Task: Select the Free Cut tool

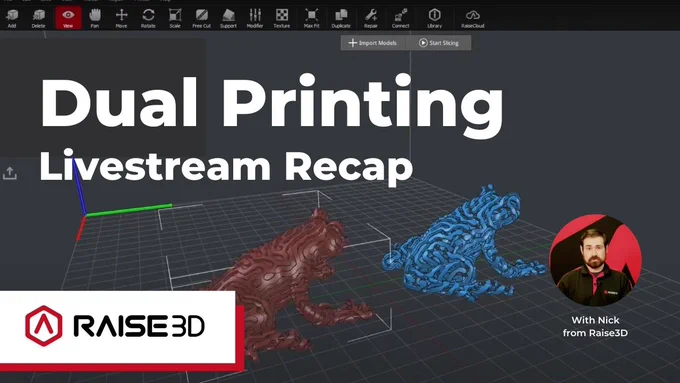Action: (201, 18)
